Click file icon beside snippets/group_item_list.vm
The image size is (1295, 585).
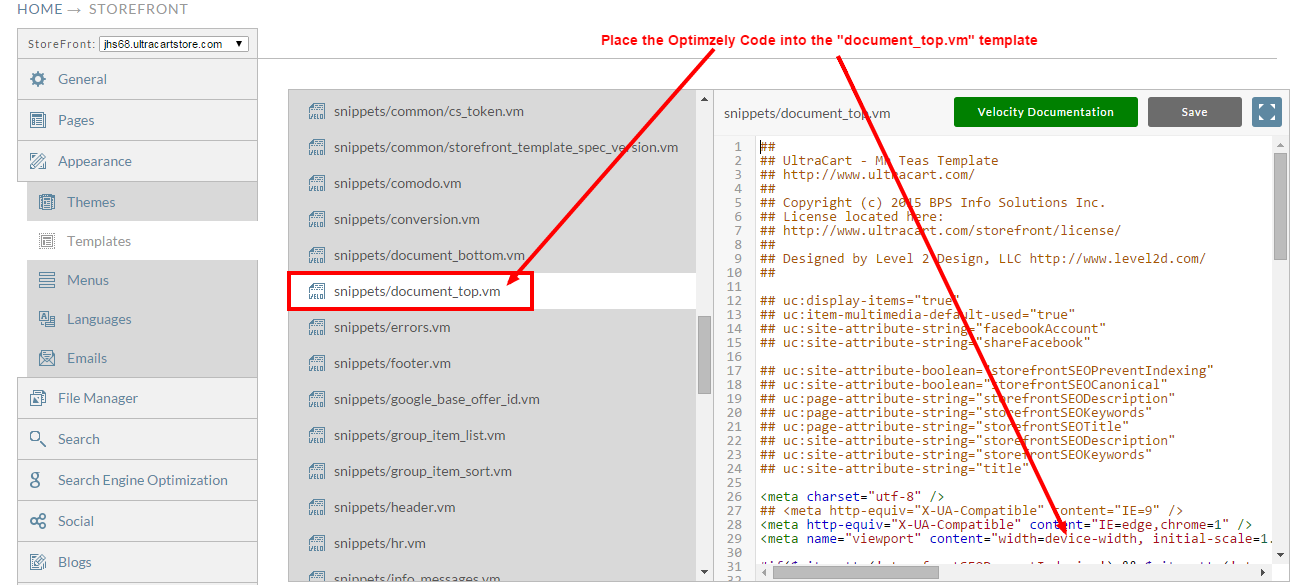tap(317, 435)
